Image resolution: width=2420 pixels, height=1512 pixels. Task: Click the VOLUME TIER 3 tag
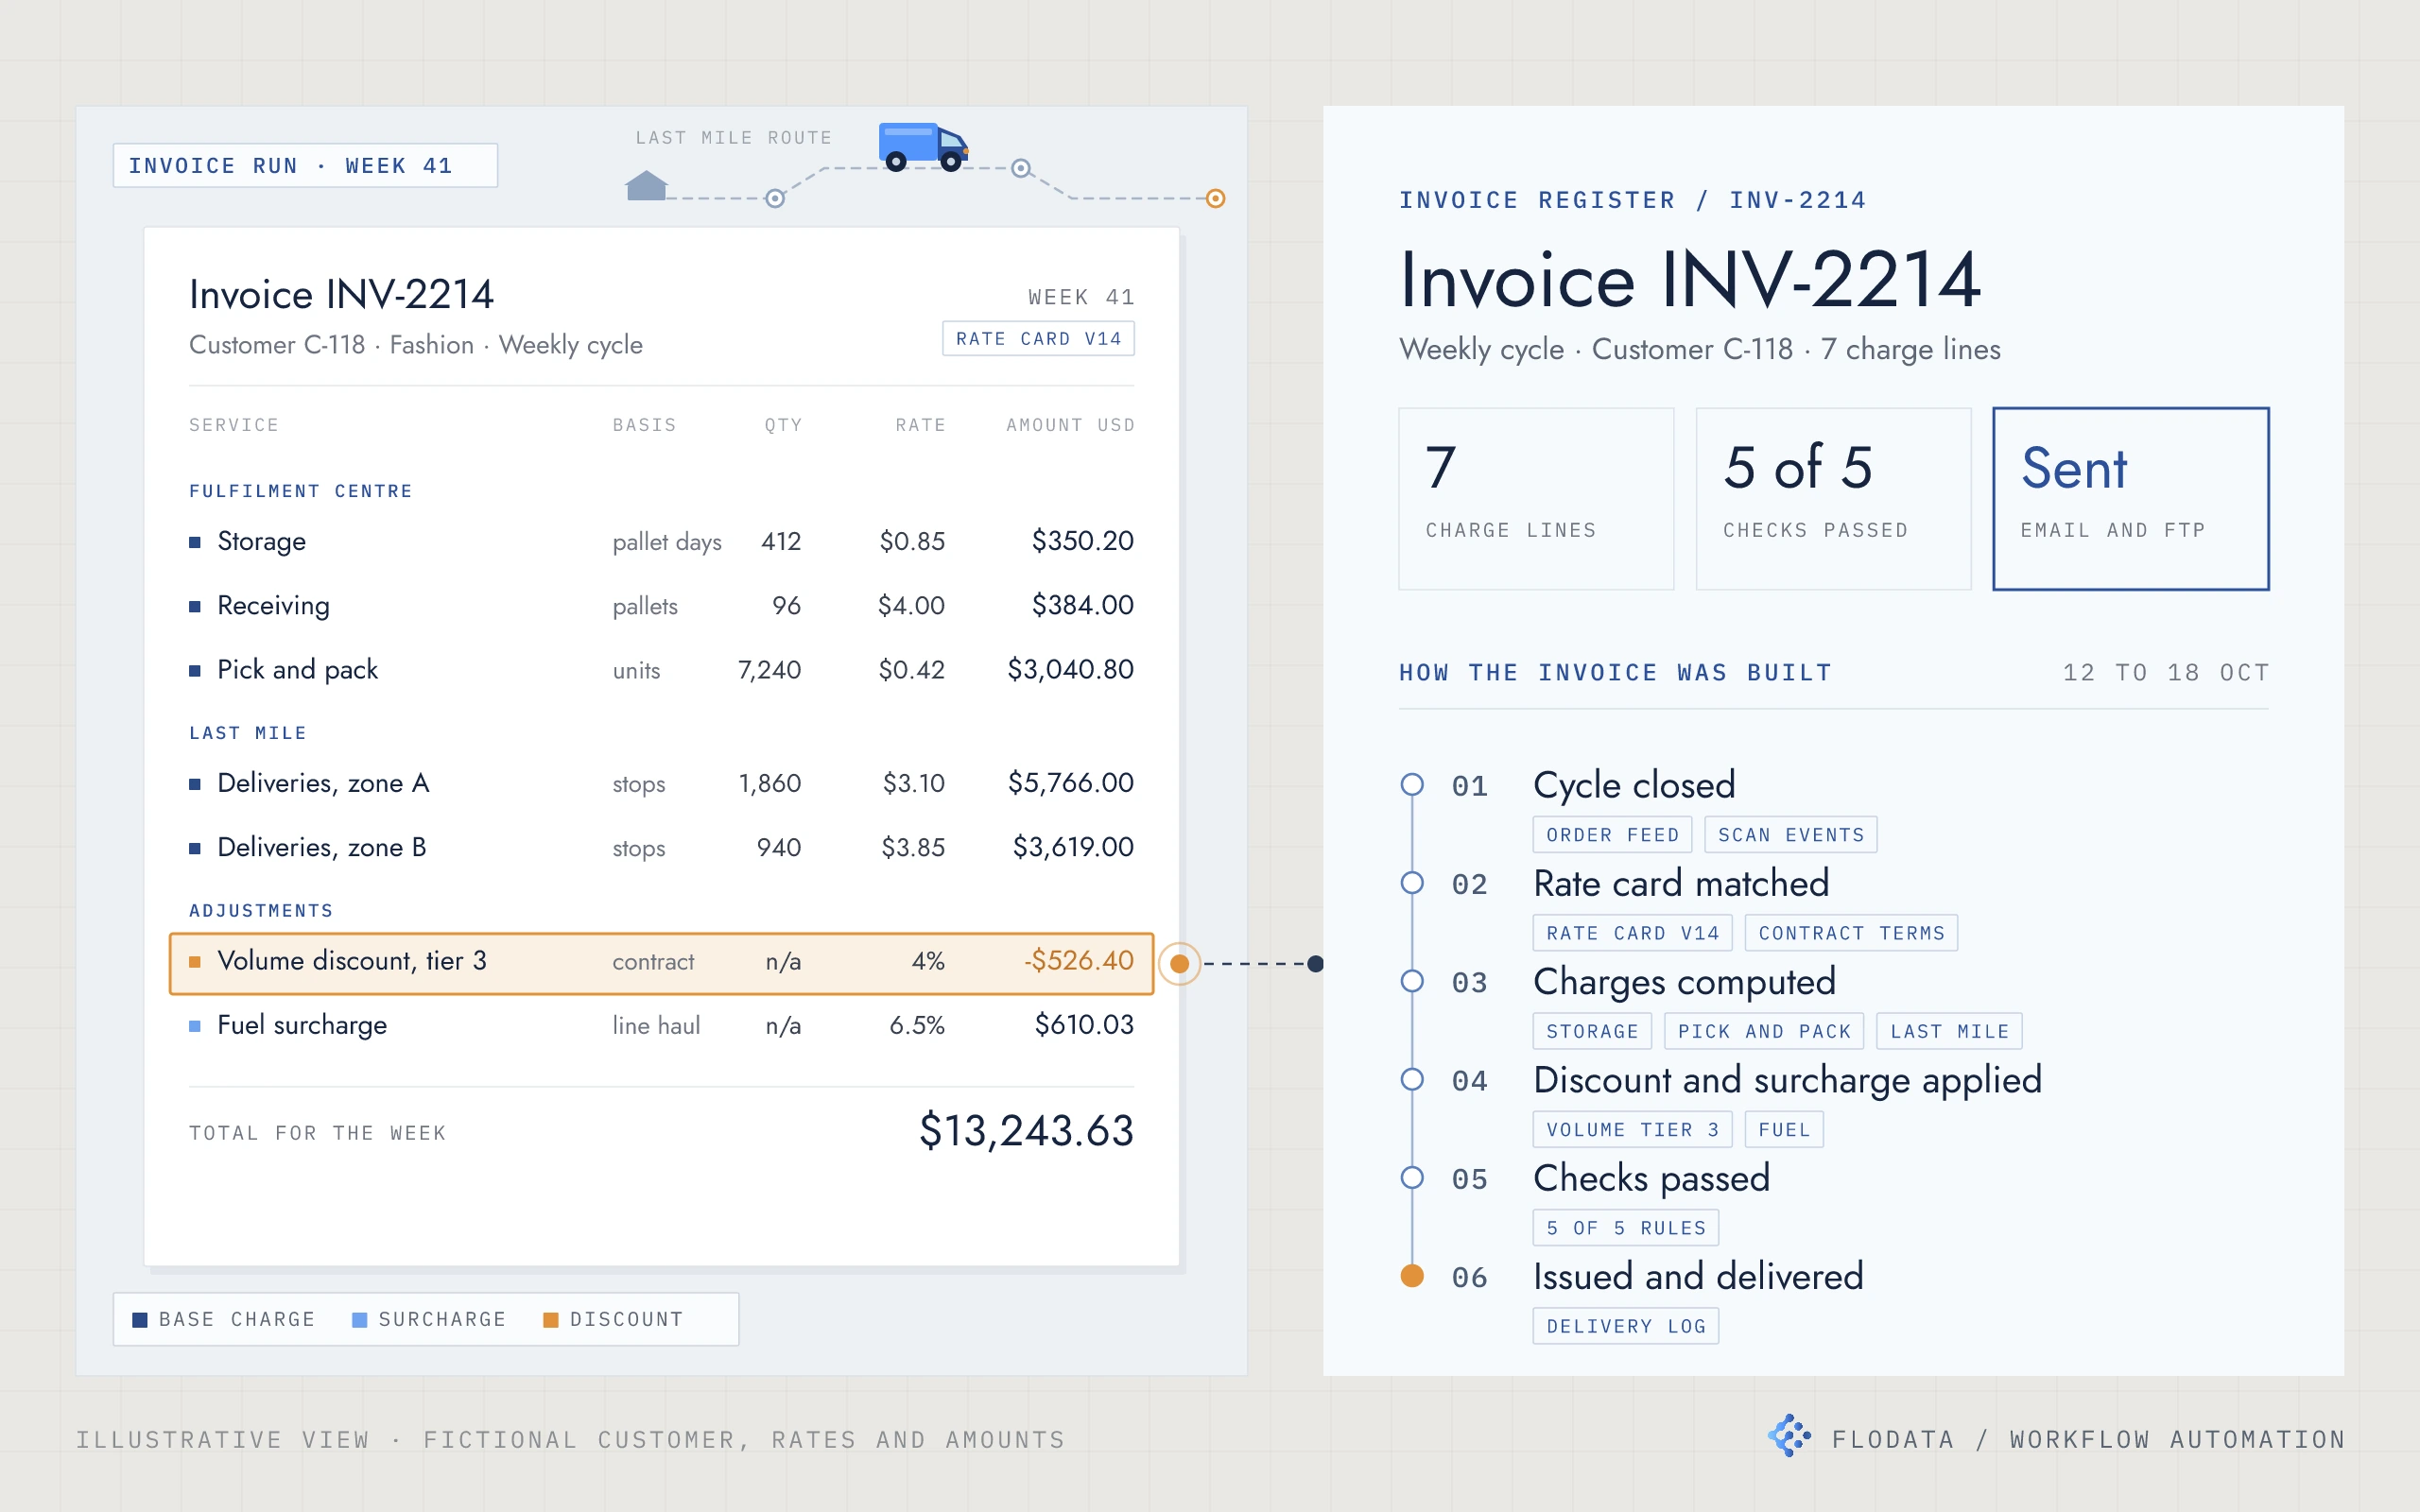(x=1632, y=1130)
